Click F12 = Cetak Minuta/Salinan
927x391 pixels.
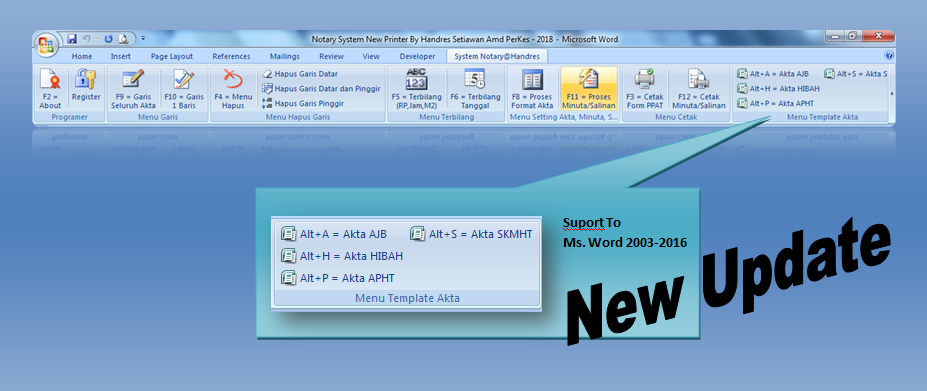click(698, 89)
